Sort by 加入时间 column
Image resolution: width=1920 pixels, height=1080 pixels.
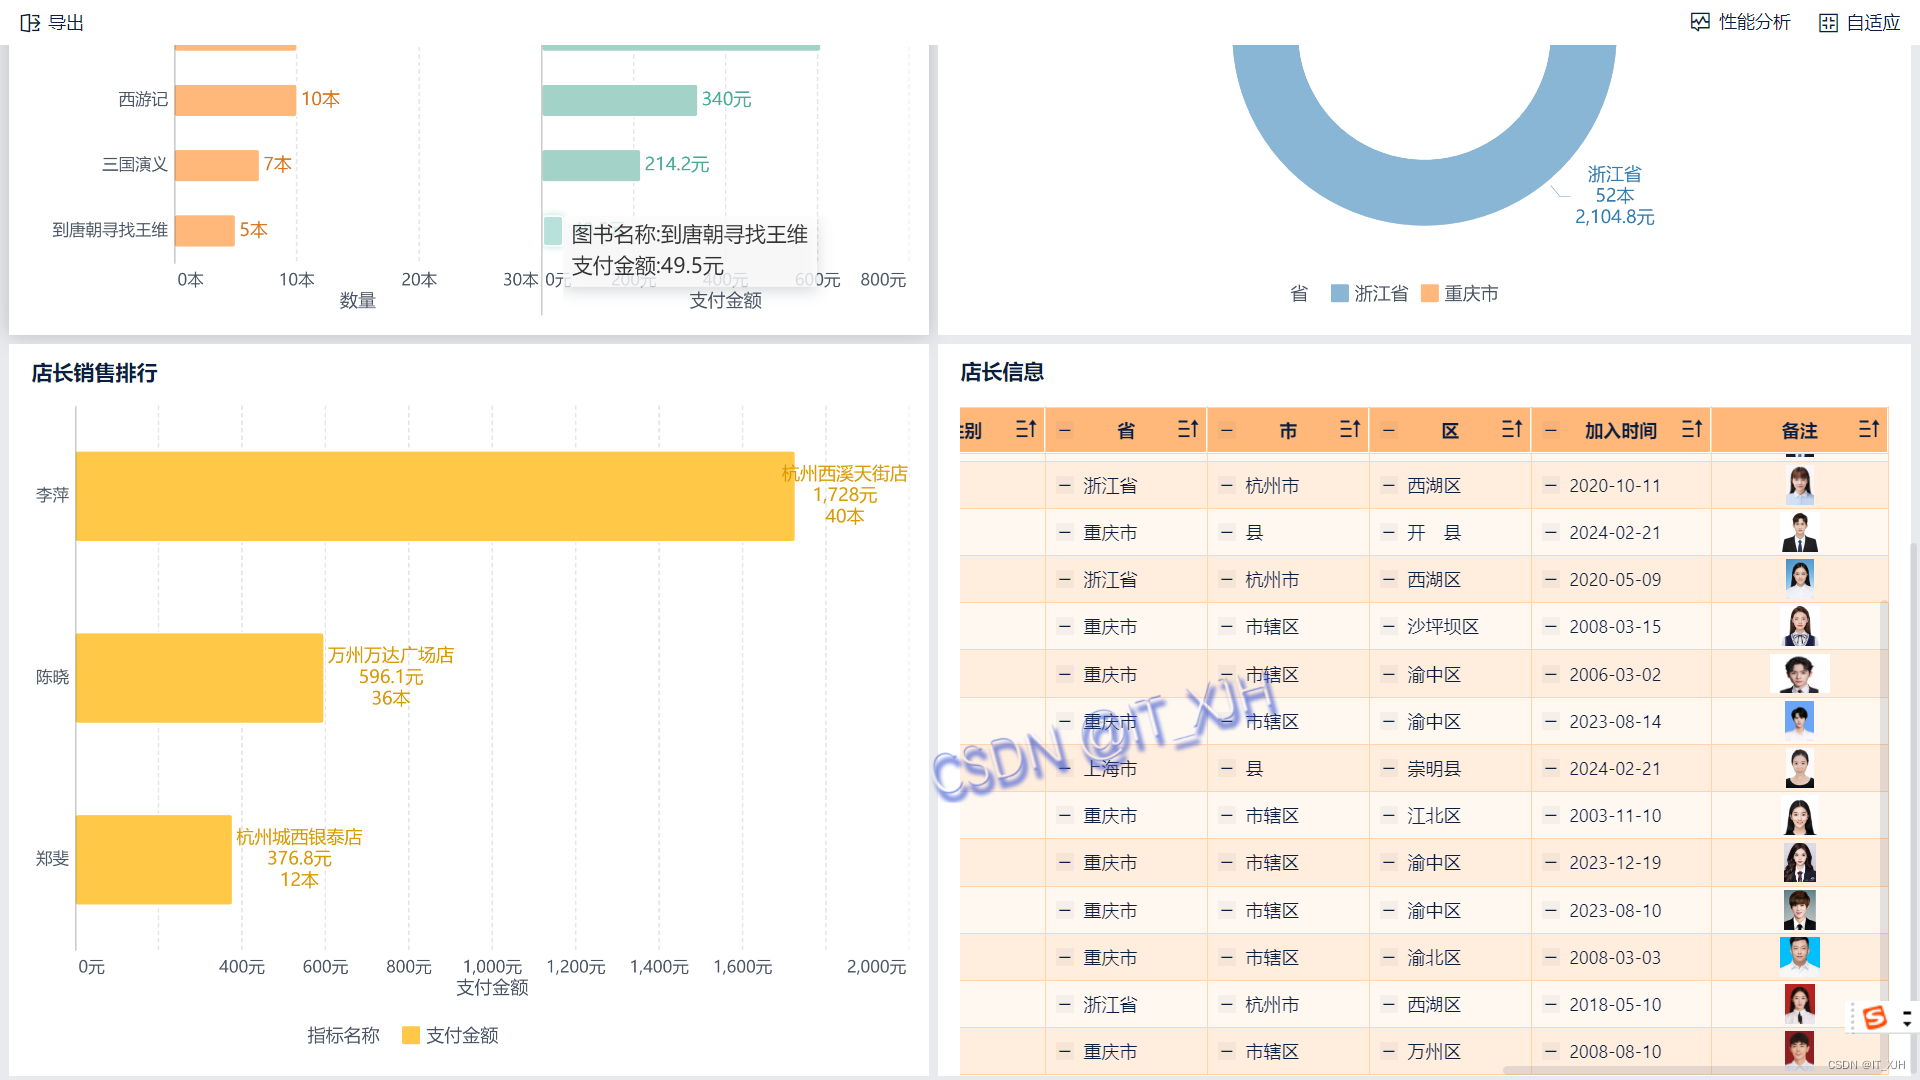pyautogui.click(x=1691, y=429)
